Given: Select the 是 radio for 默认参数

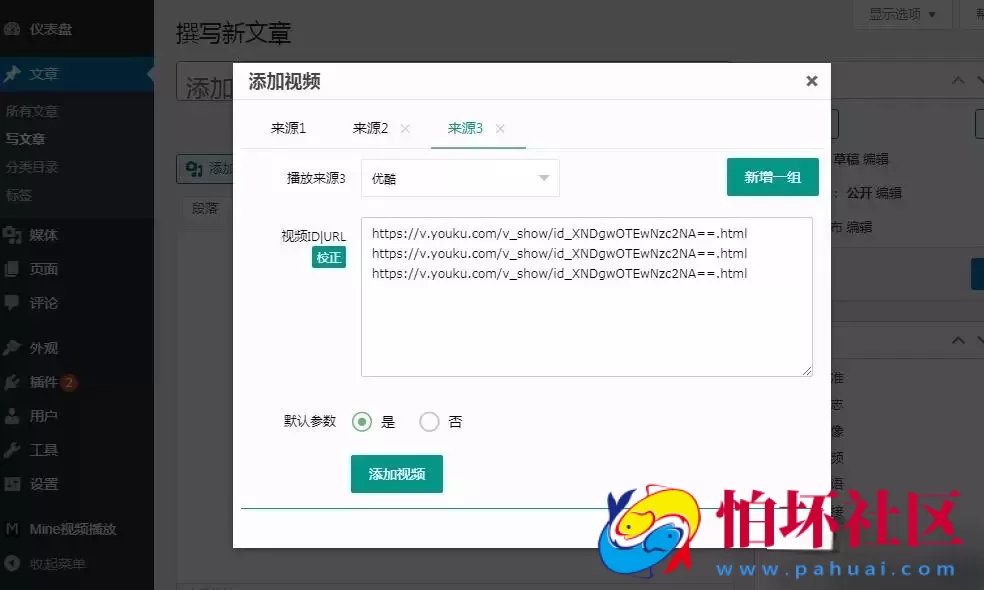Looking at the screenshot, I should click(362, 422).
